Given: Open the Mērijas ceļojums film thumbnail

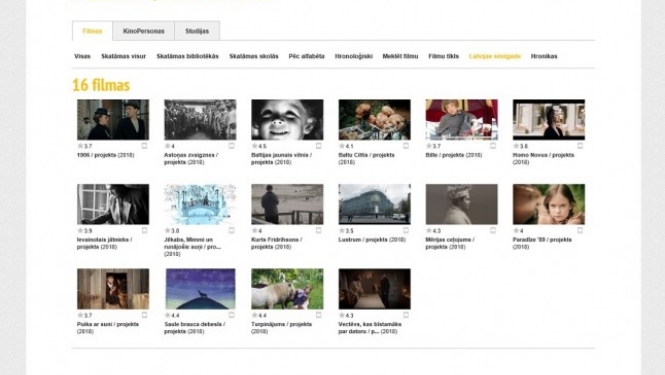Looking at the screenshot, I should pos(461,204).
